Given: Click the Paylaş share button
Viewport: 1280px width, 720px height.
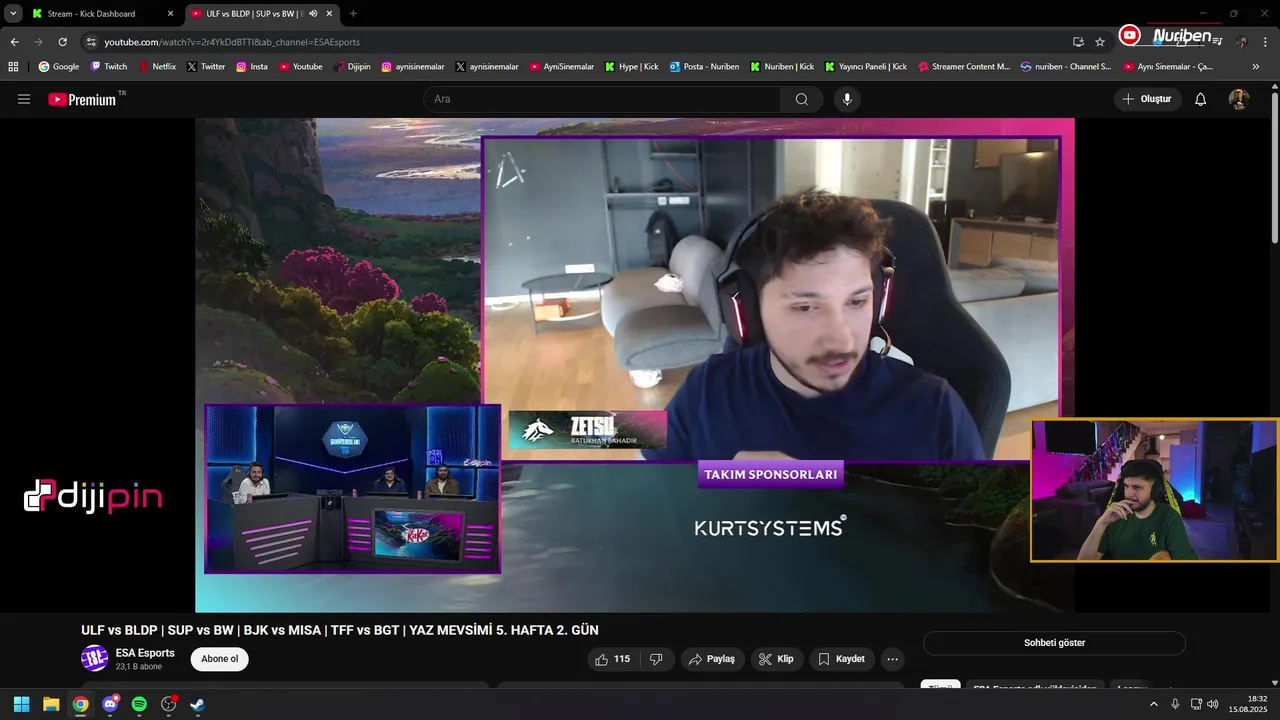Looking at the screenshot, I should (712, 659).
